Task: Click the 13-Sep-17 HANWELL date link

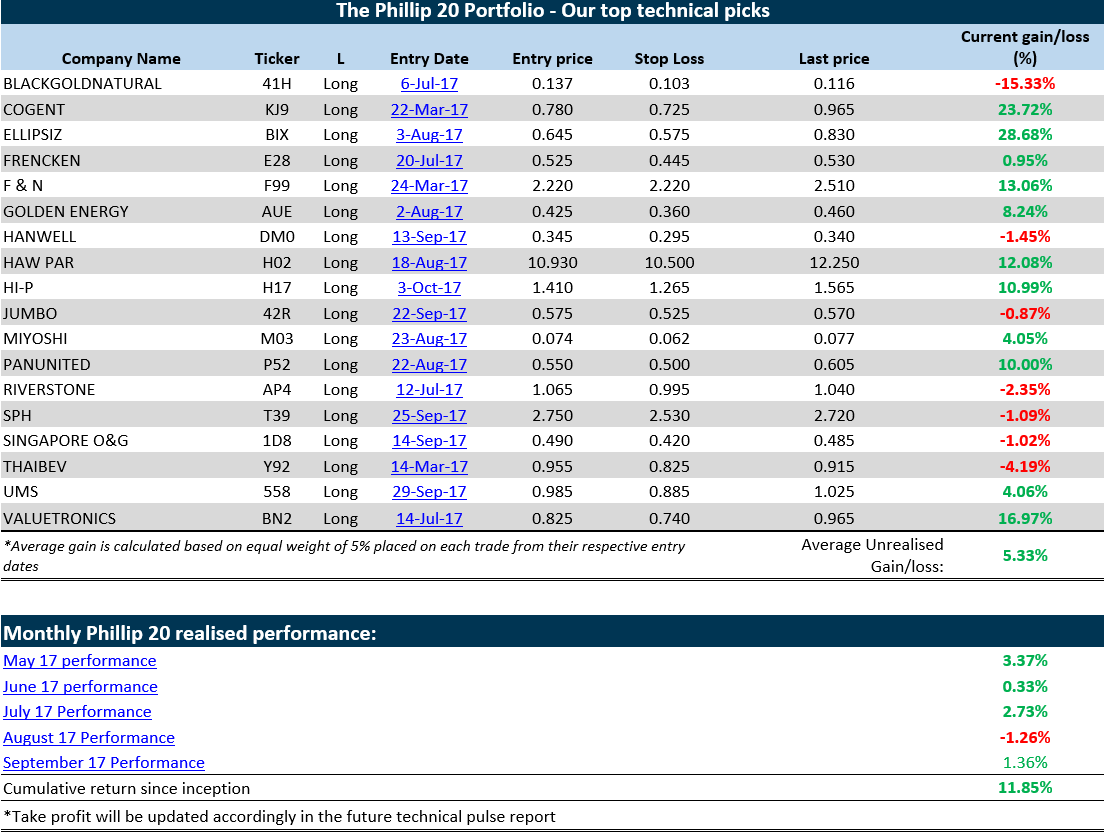Action: [x=429, y=237]
